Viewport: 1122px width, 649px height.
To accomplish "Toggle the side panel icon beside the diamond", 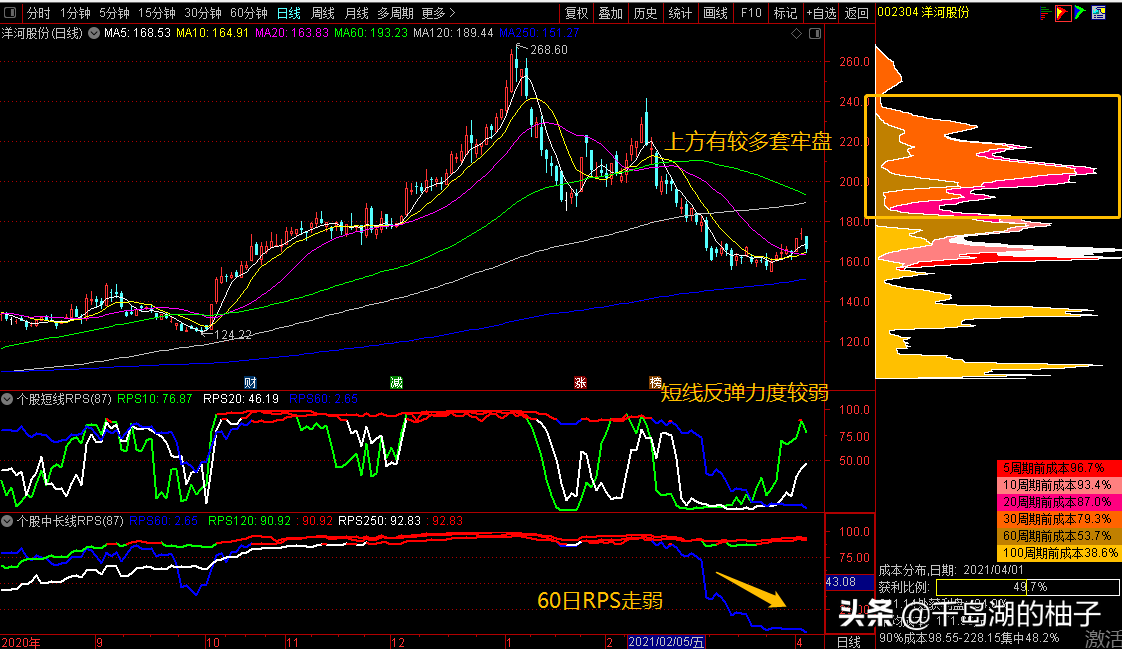I will [814, 34].
